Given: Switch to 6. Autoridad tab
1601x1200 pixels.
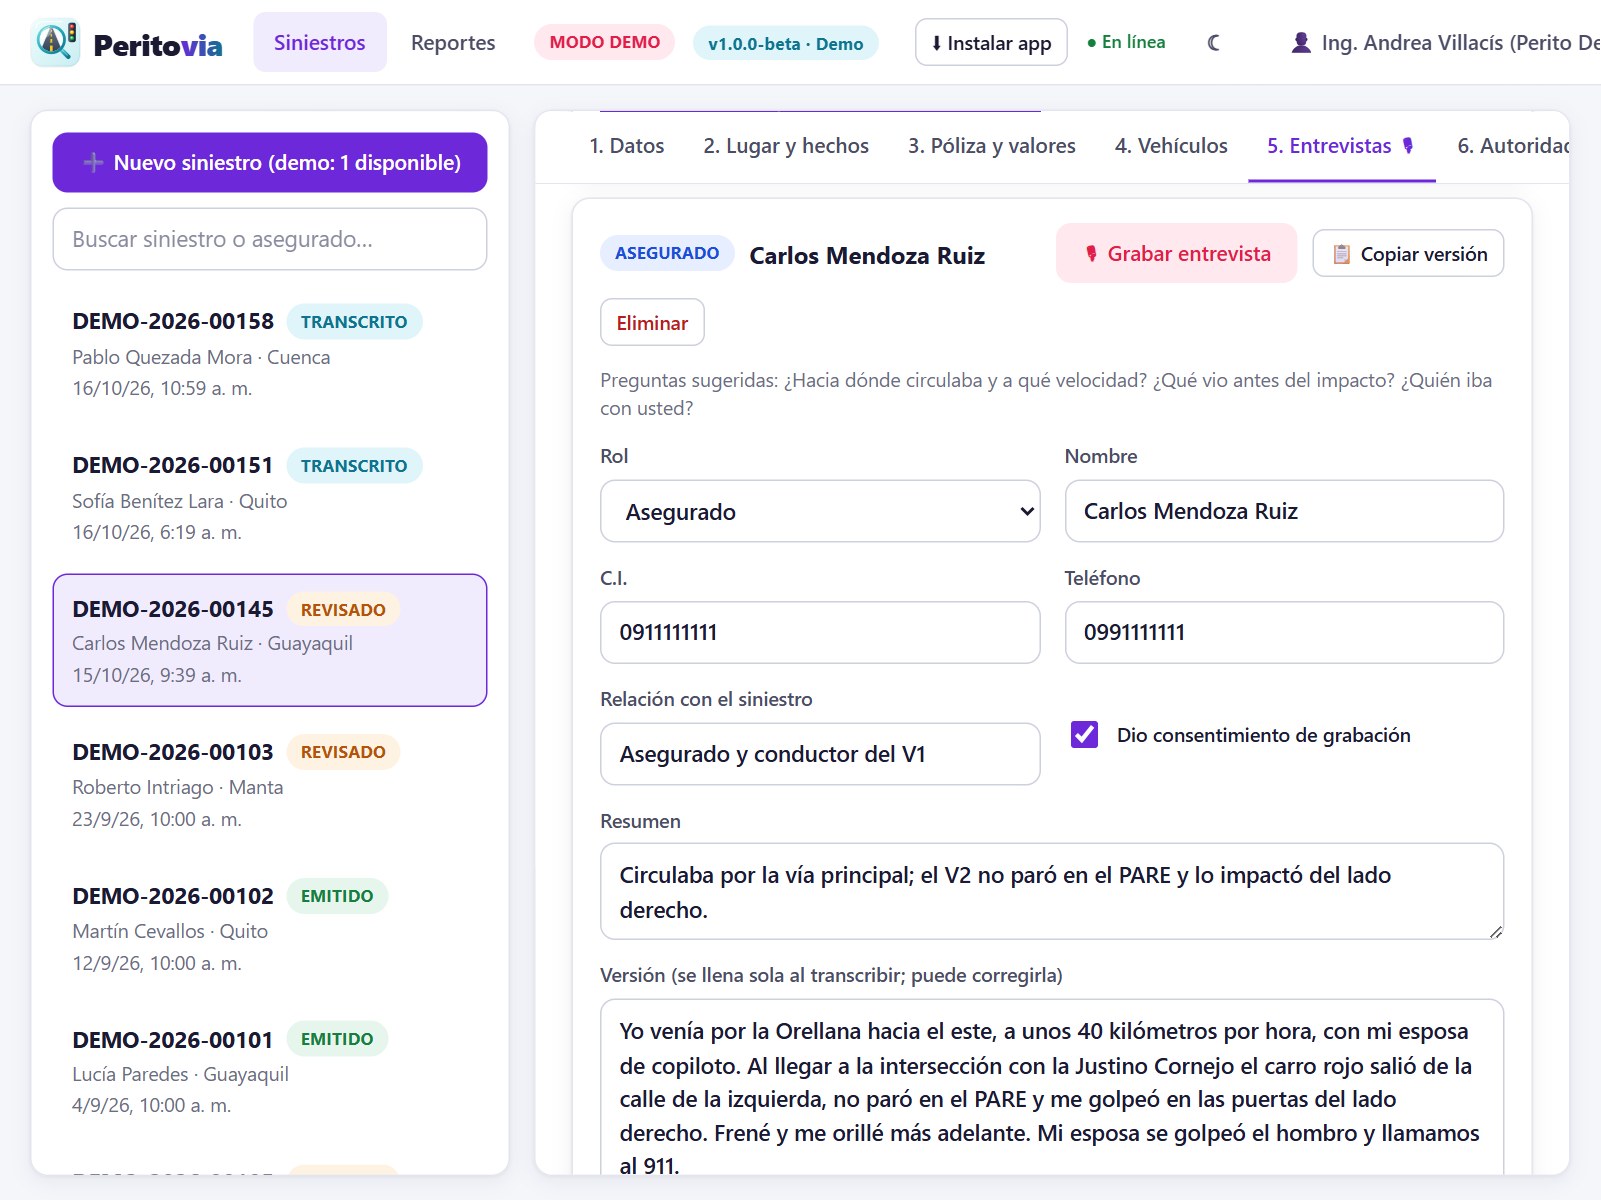Looking at the screenshot, I should click(x=1512, y=146).
